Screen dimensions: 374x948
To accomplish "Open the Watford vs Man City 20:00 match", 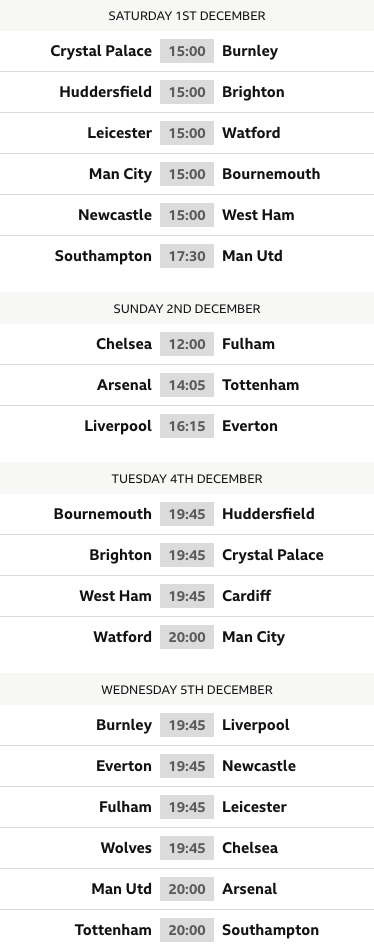I will coord(187,637).
